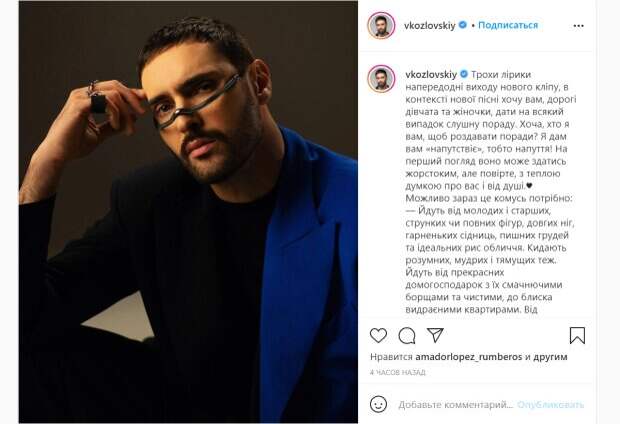Viewport: 620px width, 424px height.
Task: Click the verified badge in the caption
Action: pos(464,74)
